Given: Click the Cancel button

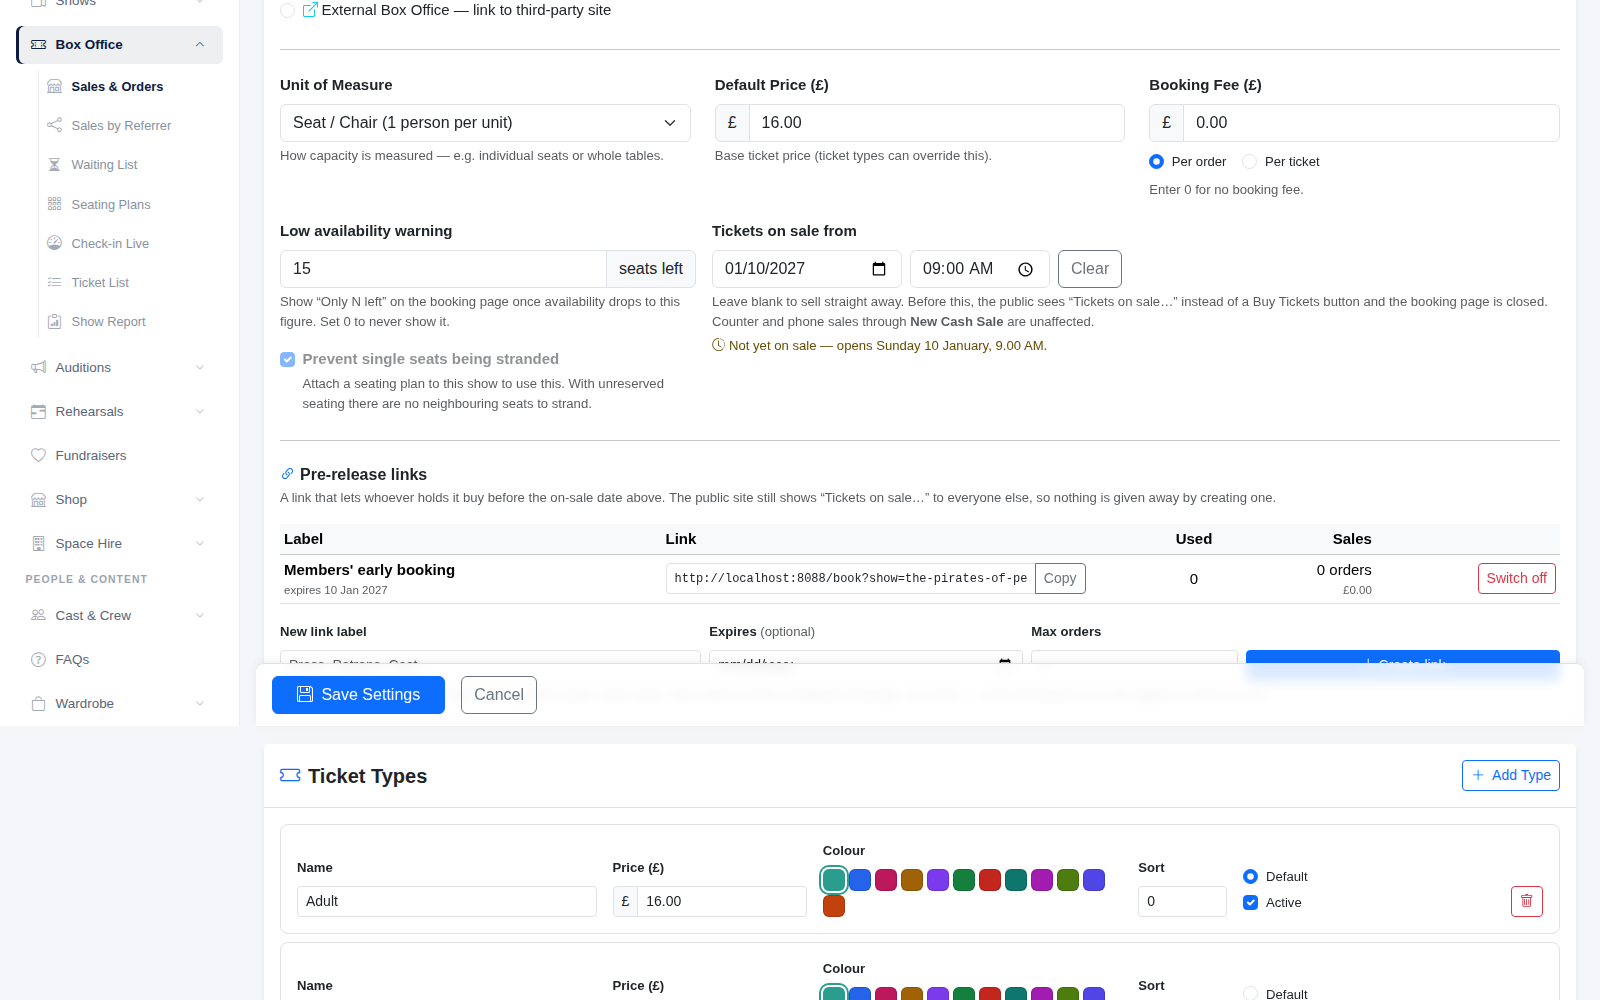Looking at the screenshot, I should coord(499,695).
